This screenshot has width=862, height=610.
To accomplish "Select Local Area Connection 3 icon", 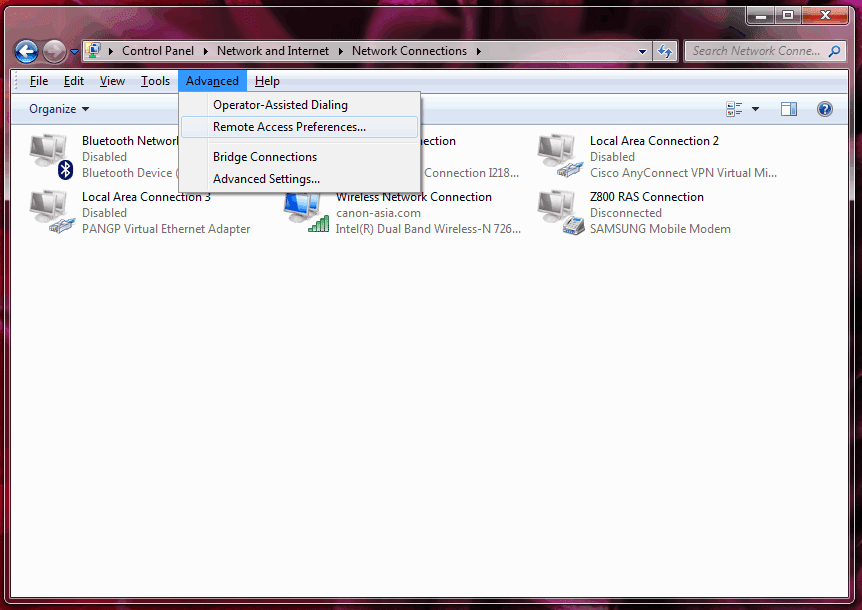I will click(52, 213).
